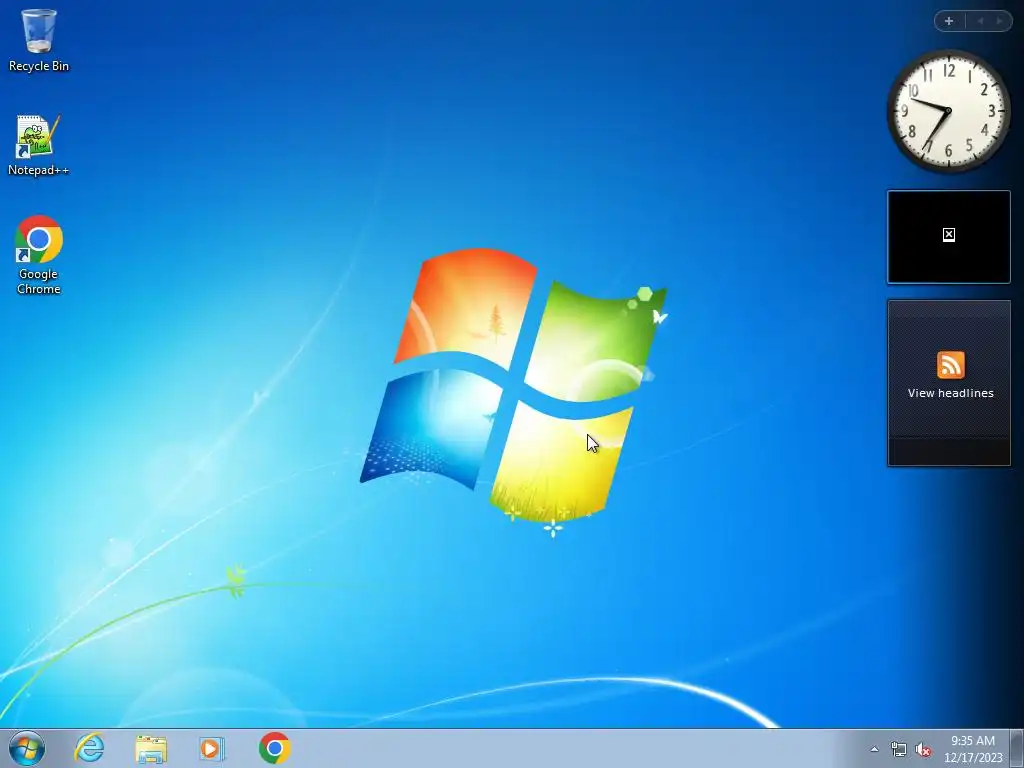The width and height of the screenshot is (1024, 768).
Task: Click View headlines in the feed gadget
Action: 950,393
